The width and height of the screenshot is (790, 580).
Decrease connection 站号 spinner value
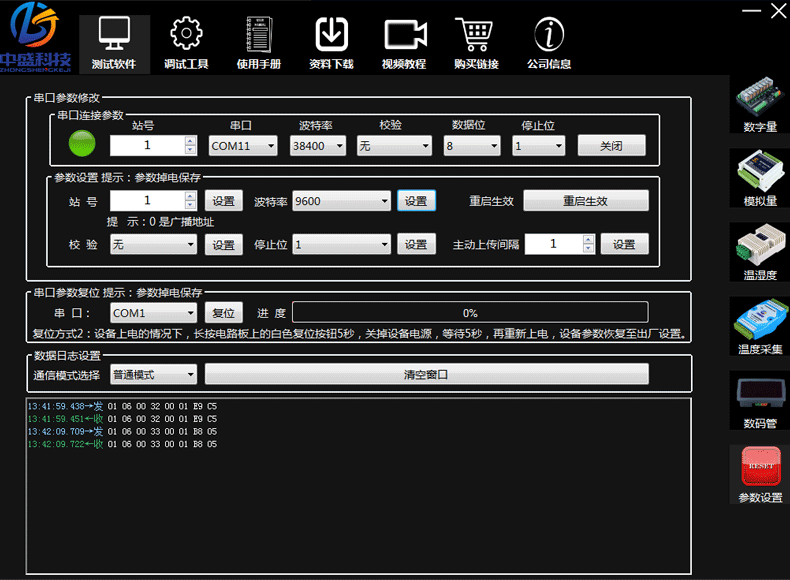click(190, 150)
